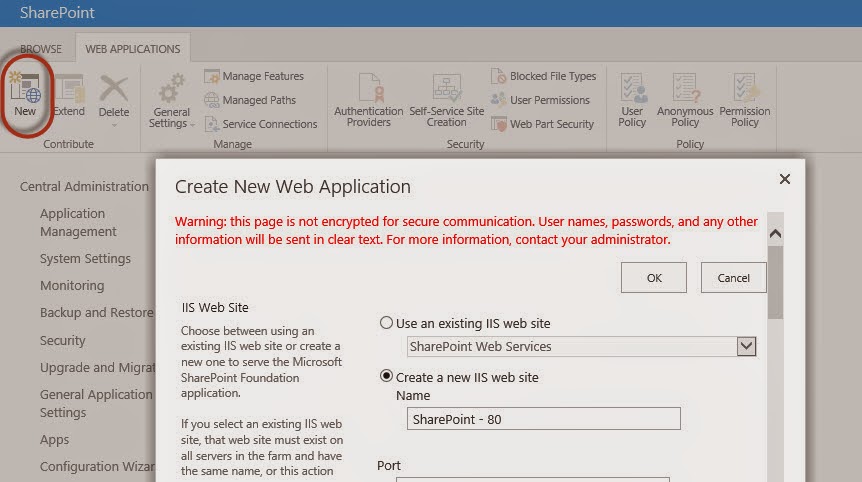Screen dimensions: 862x482
Task: Go to System Settings
Action: tap(85, 258)
